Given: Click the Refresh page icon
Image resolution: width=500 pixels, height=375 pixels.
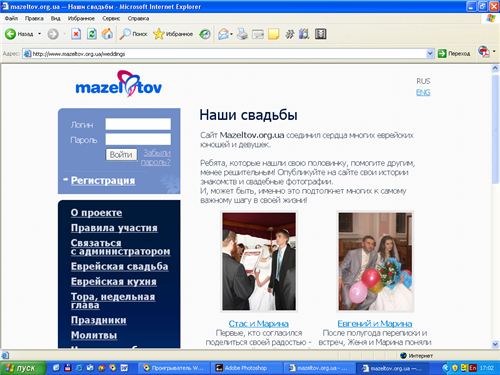Looking at the screenshot, I should coord(92,34).
